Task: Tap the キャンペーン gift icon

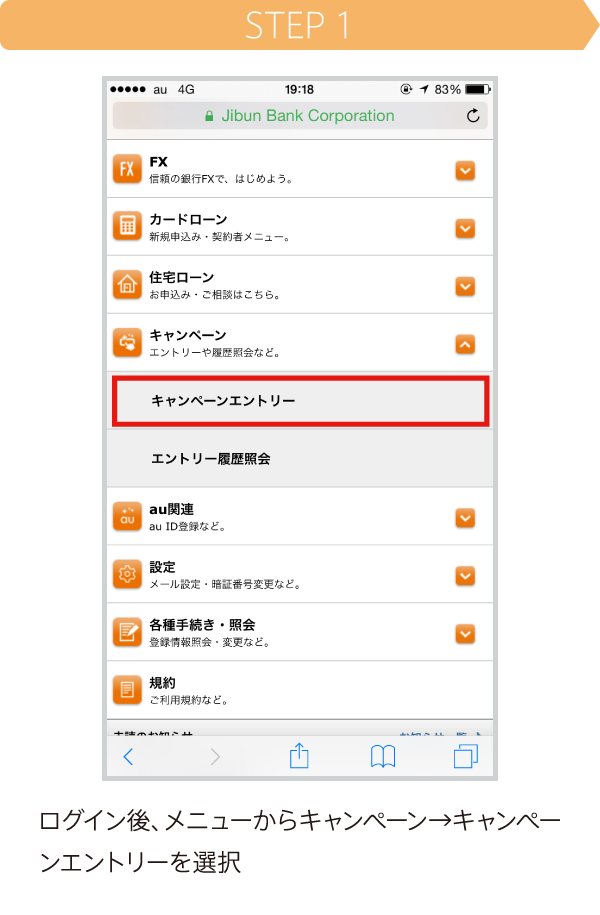Action: tap(127, 342)
